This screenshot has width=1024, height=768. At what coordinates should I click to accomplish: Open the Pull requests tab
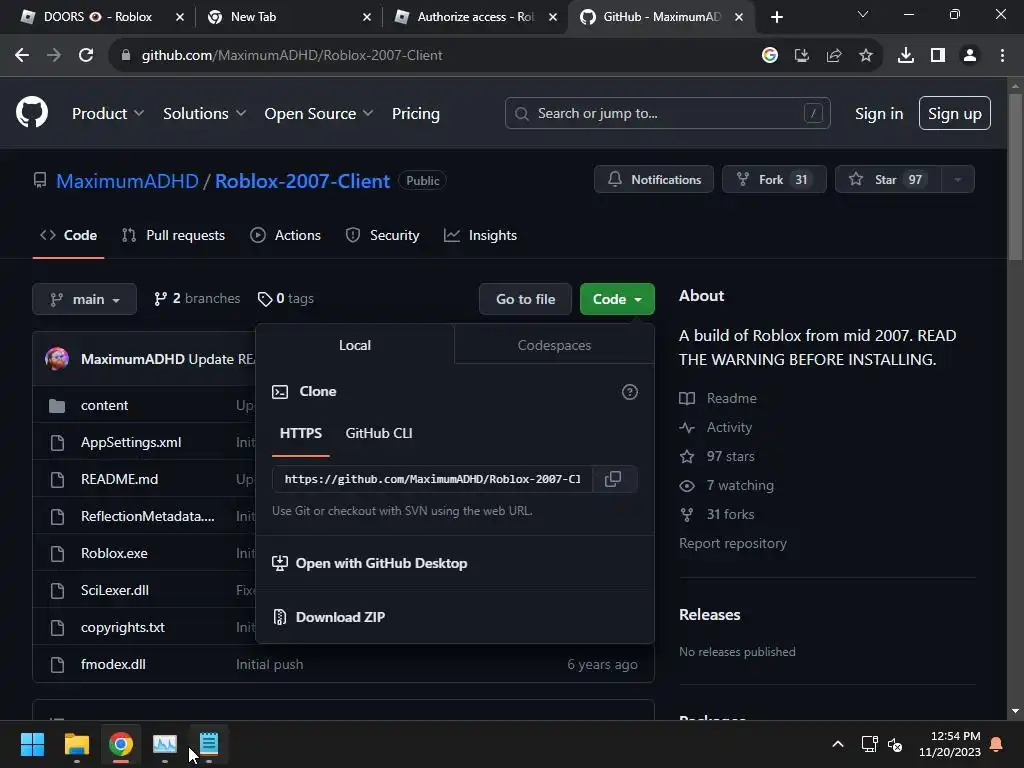click(x=174, y=235)
